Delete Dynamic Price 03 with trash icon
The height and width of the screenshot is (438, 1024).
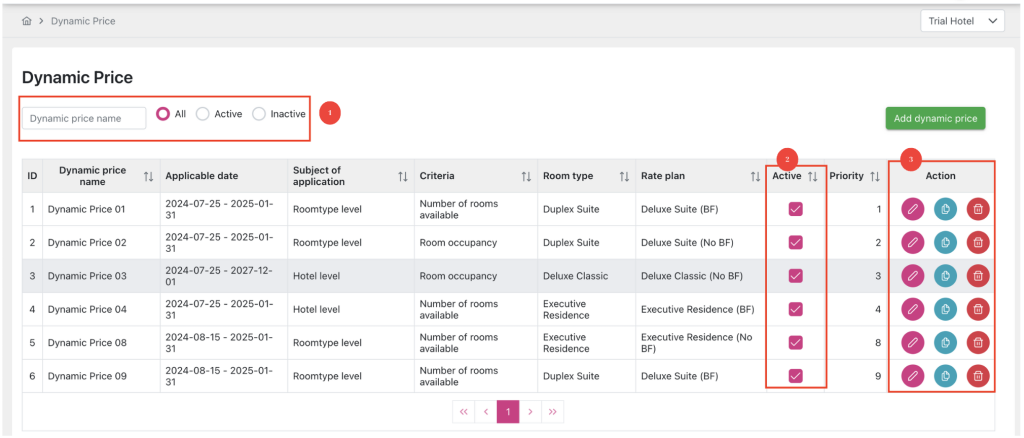[x=978, y=276]
